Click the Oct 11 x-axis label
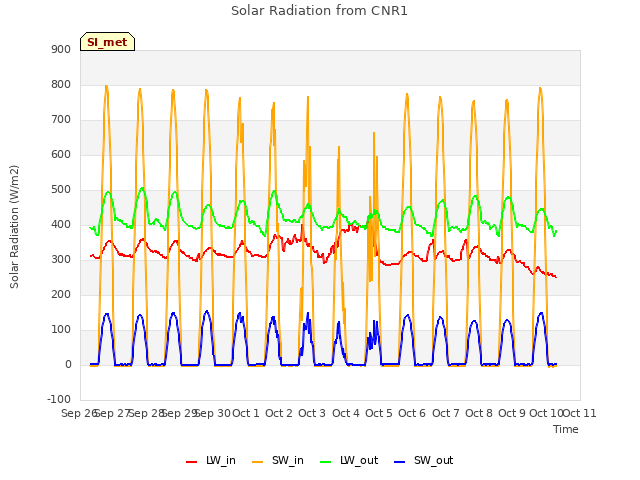640x480 pixels. click(580, 413)
